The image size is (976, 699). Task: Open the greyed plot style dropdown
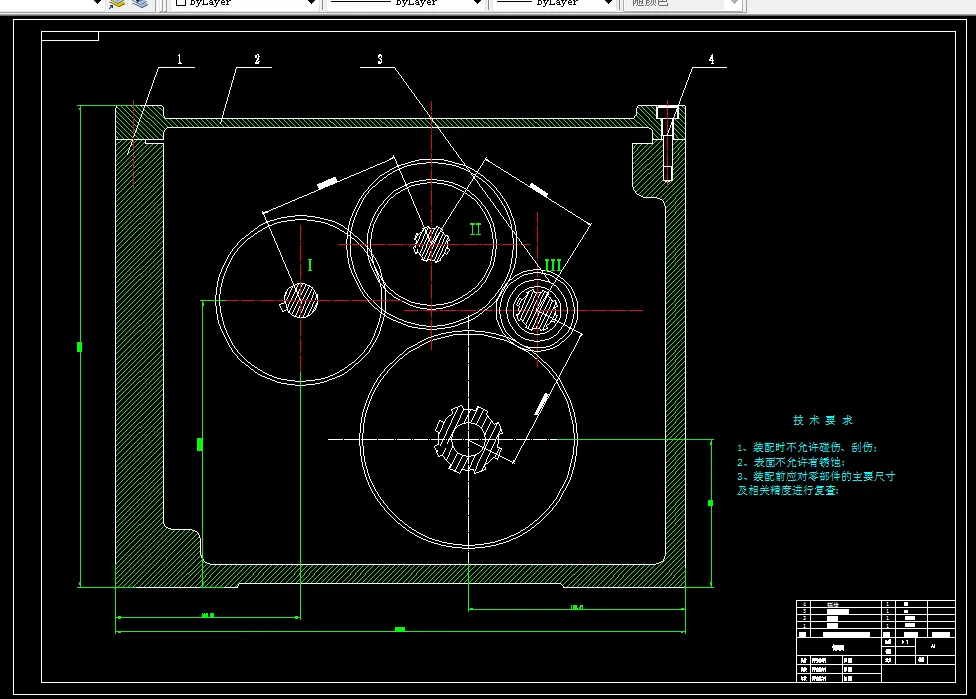click(x=683, y=4)
